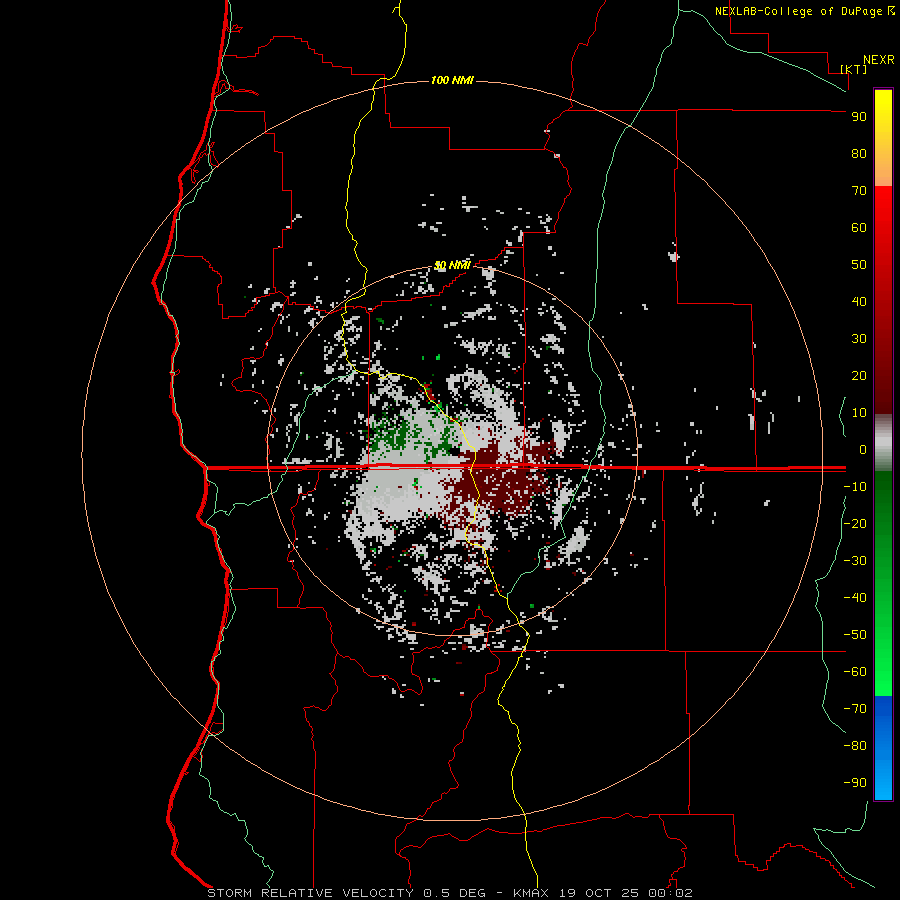Screen dimensions: 900x900
Task: Click the -60 value on the velocity scale
Action: point(855,672)
